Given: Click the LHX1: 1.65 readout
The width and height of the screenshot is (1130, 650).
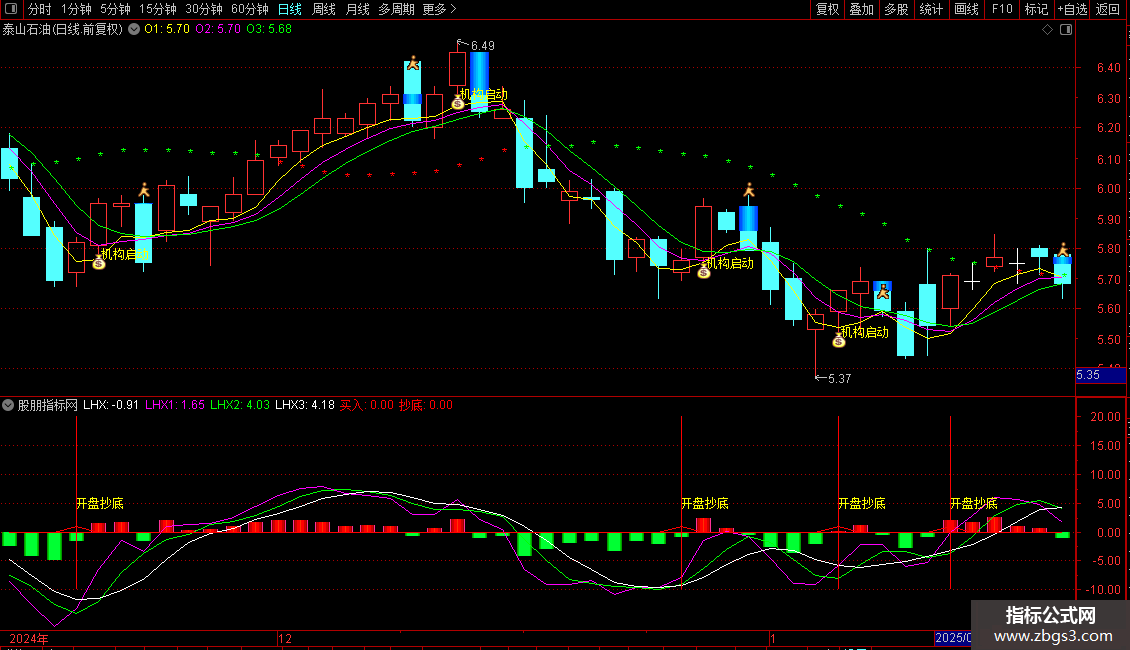Looking at the screenshot, I should tap(174, 405).
